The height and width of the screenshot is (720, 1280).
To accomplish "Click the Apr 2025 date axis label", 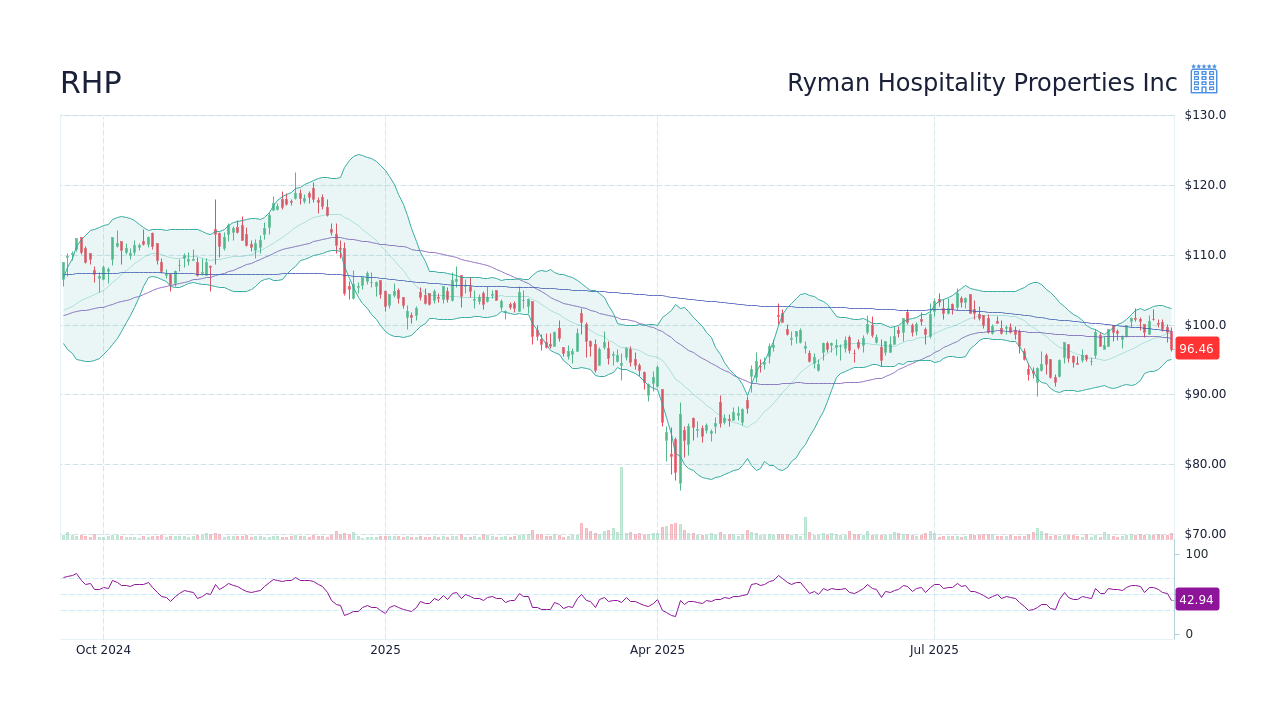I will pyautogui.click(x=657, y=650).
